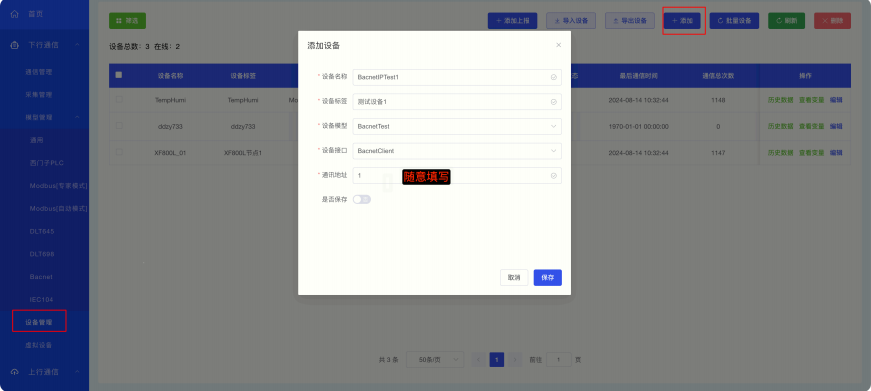
Task: Check the XF800L_01 row checkbox
Action: click(119, 151)
